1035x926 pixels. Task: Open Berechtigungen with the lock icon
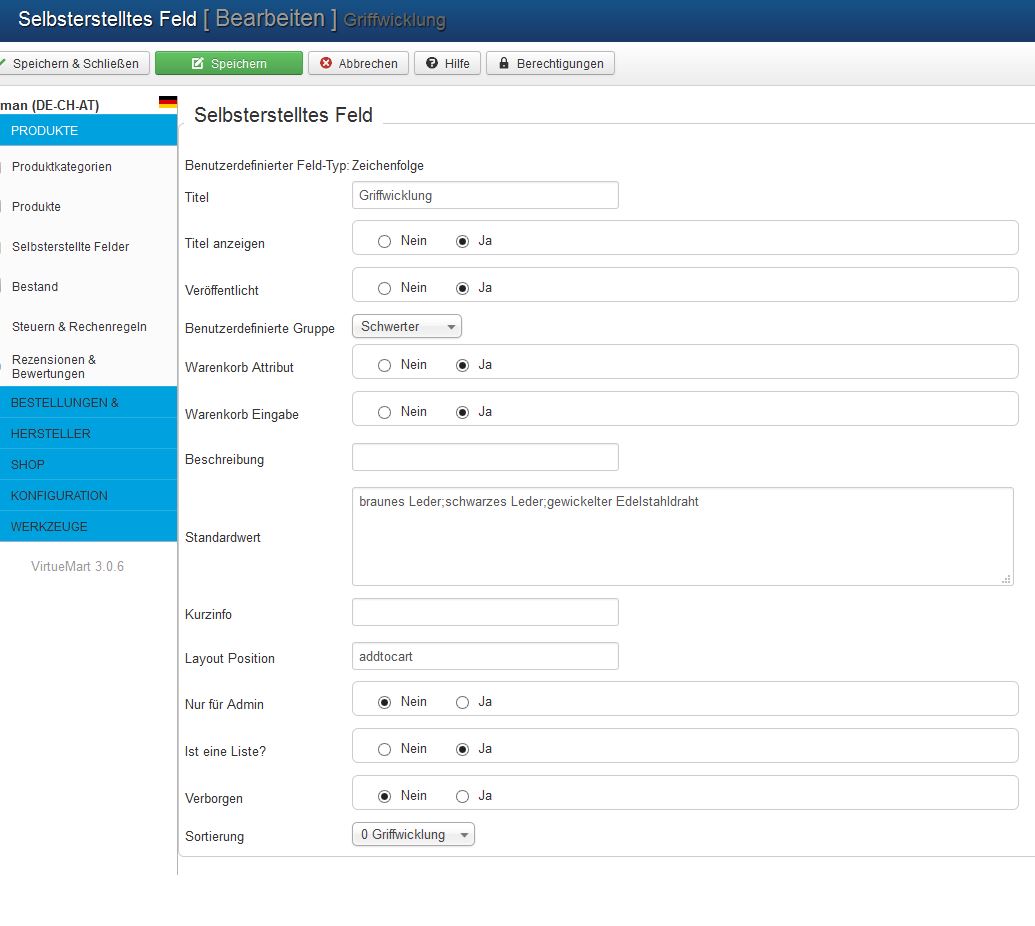550,63
